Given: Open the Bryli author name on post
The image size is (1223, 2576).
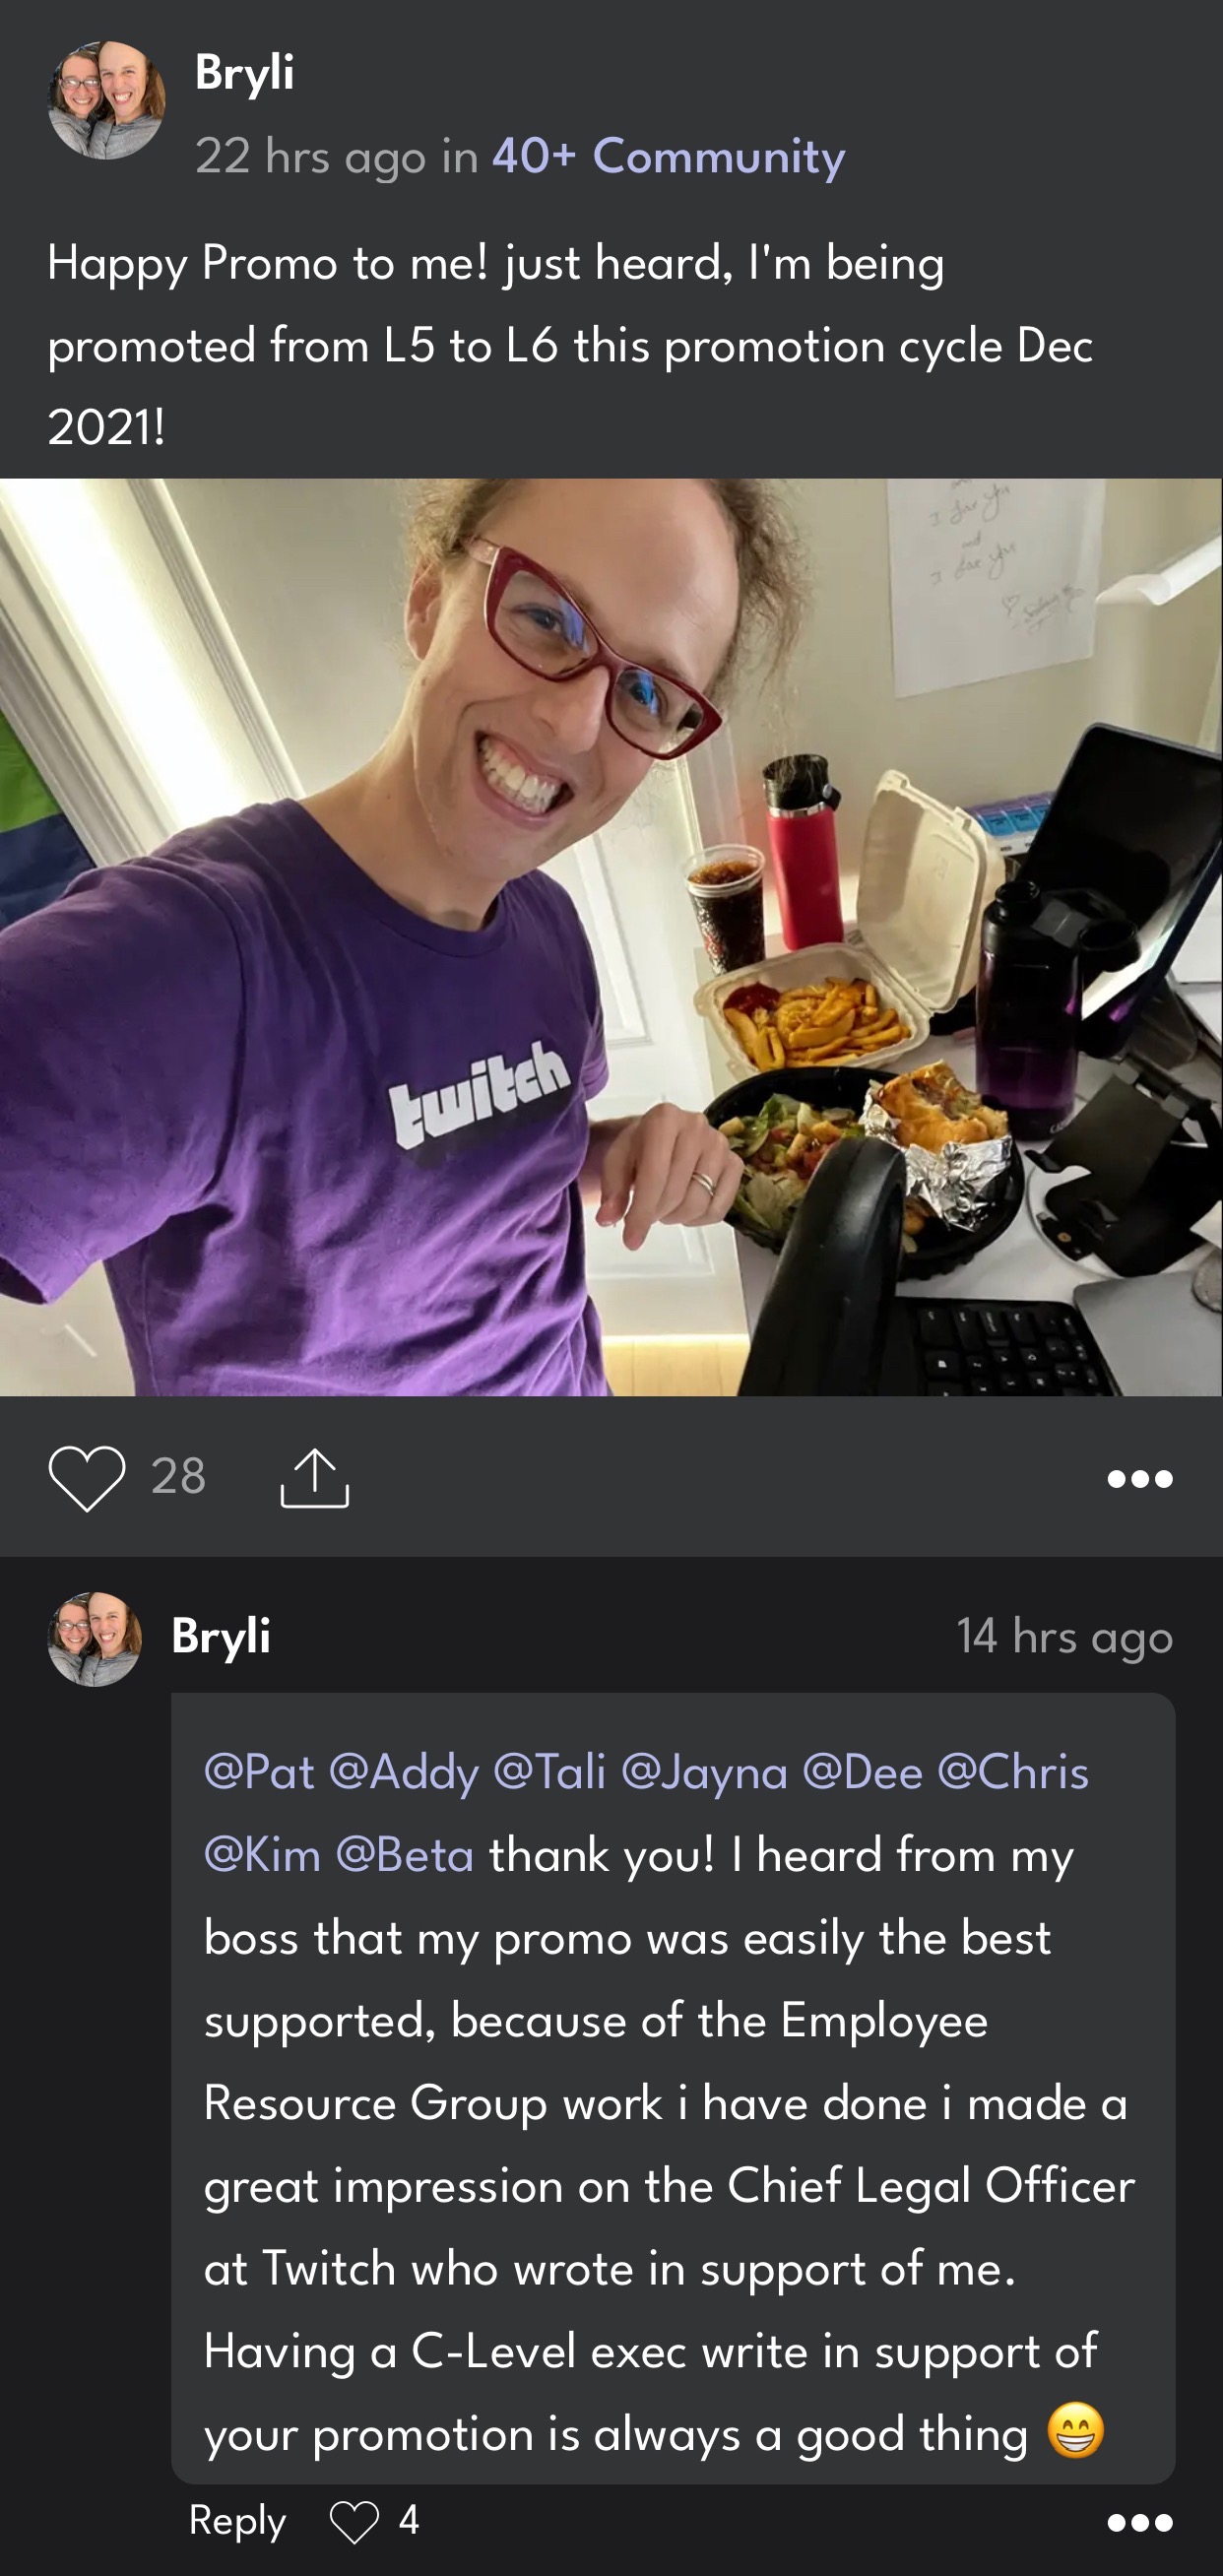Looking at the screenshot, I should 244,72.
